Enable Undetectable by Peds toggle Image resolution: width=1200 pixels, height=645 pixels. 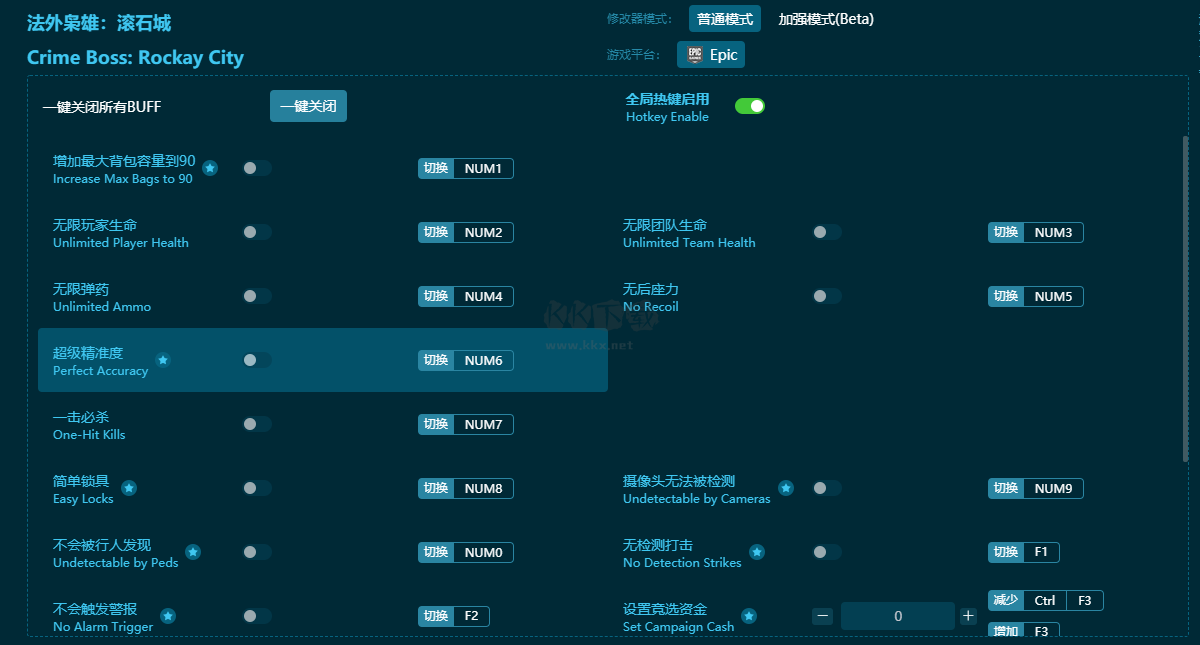pos(257,552)
